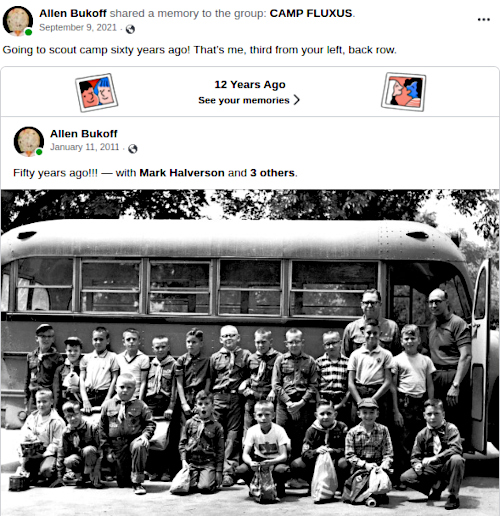The width and height of the screenshot is (500, 516).
Task: Click the left memories photo illustration
Action: coord(96,92)
